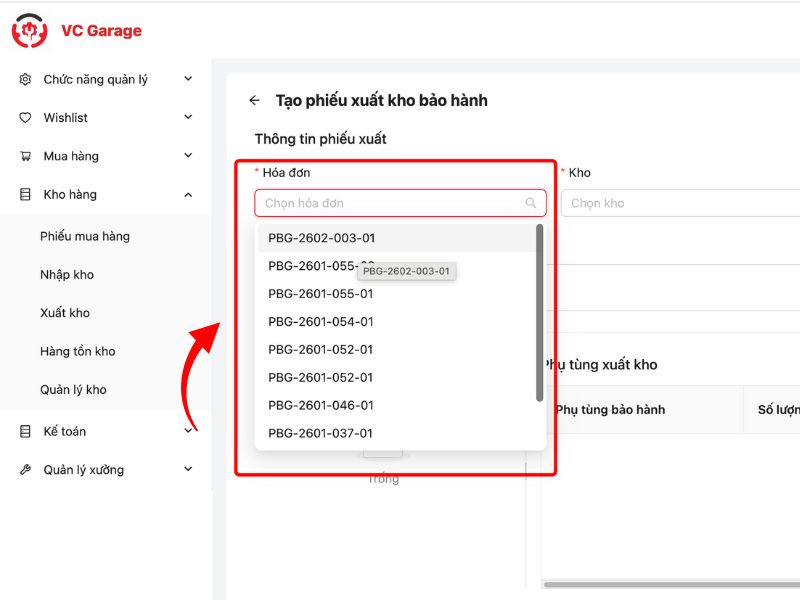Choose invoice PBG-2601-046-01 option

pos(321,405)
